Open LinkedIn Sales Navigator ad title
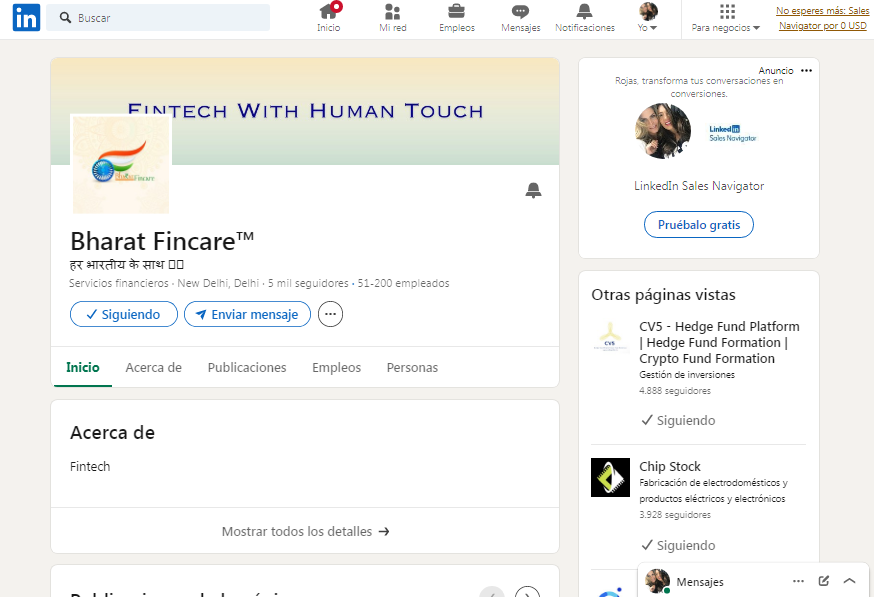Image resolution: width=874 pixels, height=597 pixels. pos(699,186)
